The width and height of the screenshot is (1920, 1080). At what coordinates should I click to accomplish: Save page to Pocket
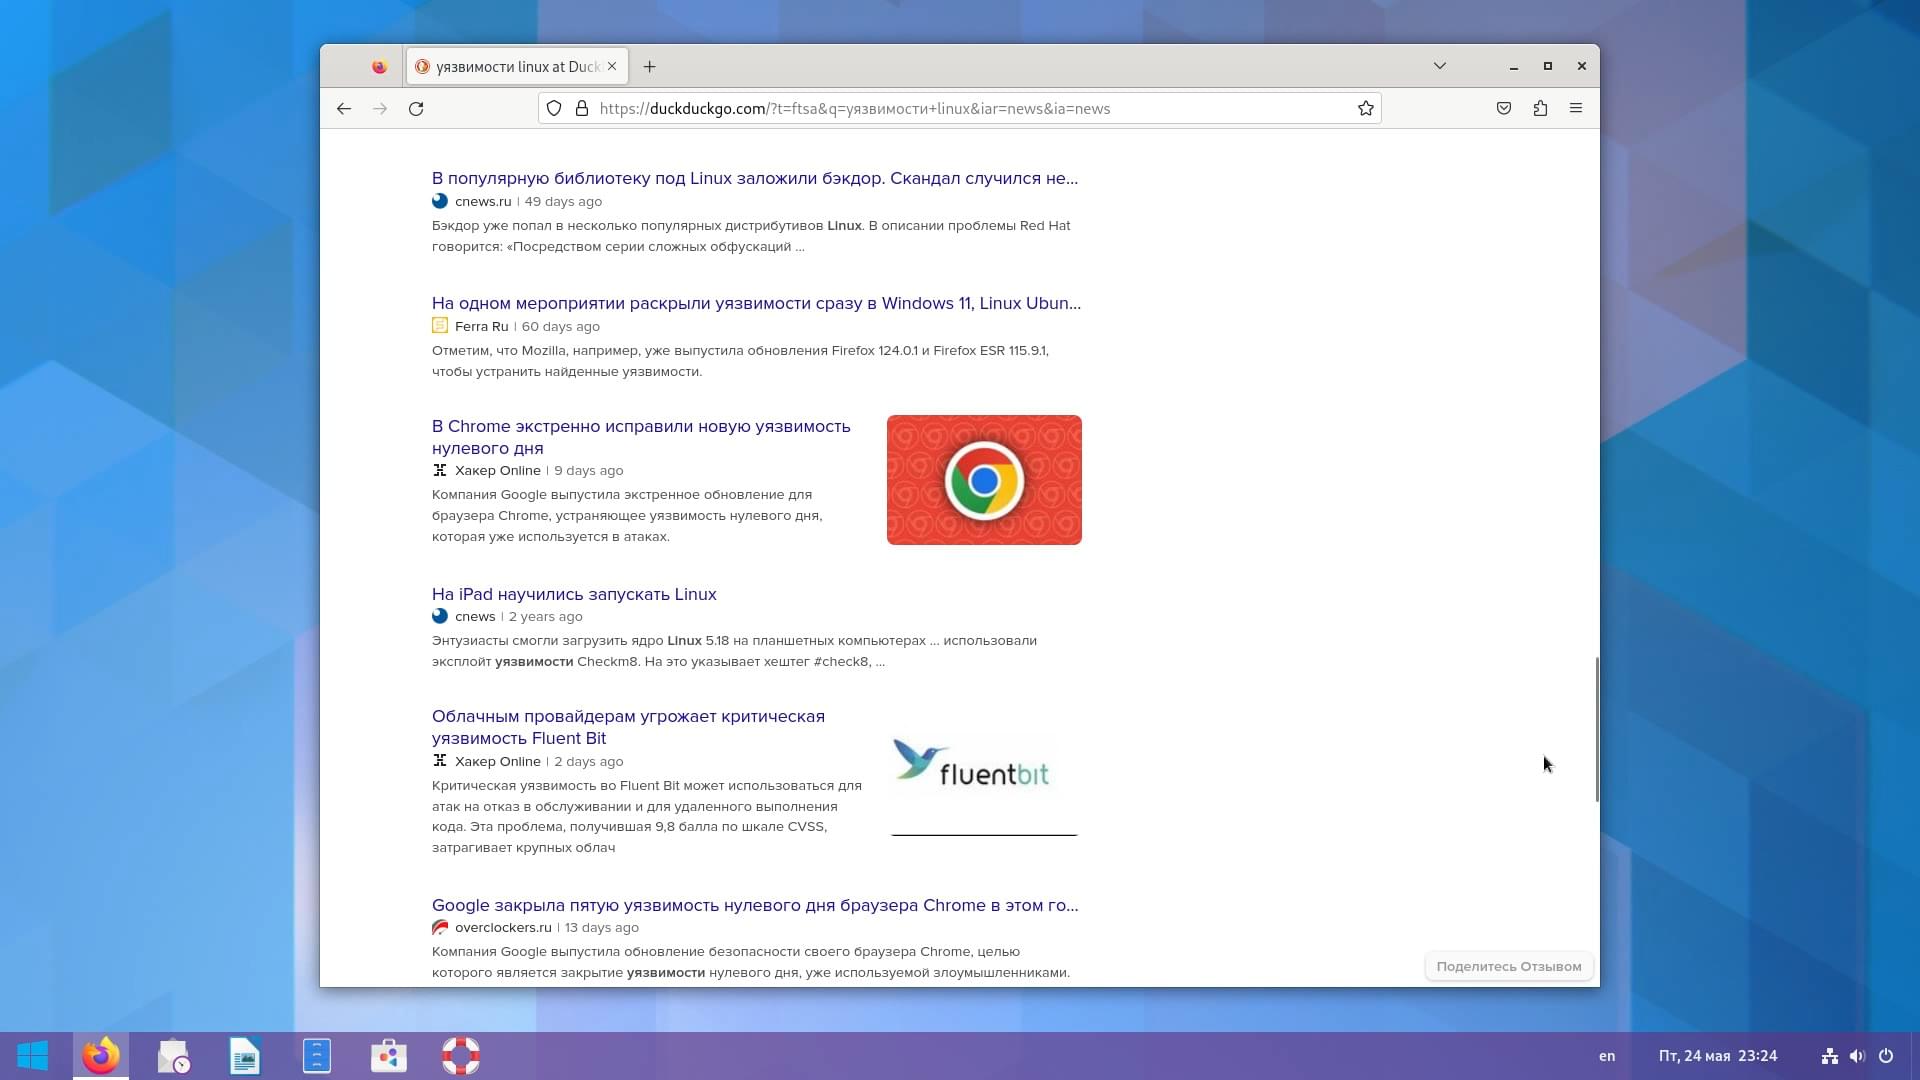pos(1504,109)
